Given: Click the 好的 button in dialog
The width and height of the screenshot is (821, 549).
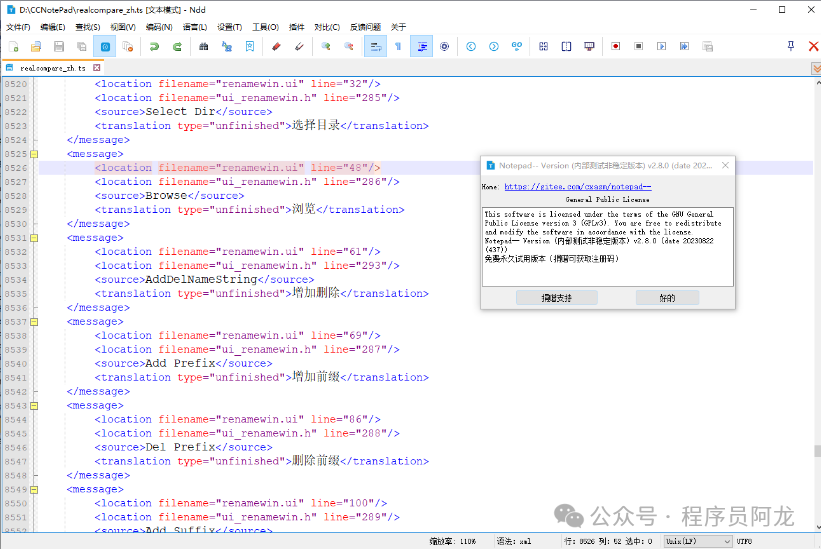Looking at the screenshot, I should point(667,298).
